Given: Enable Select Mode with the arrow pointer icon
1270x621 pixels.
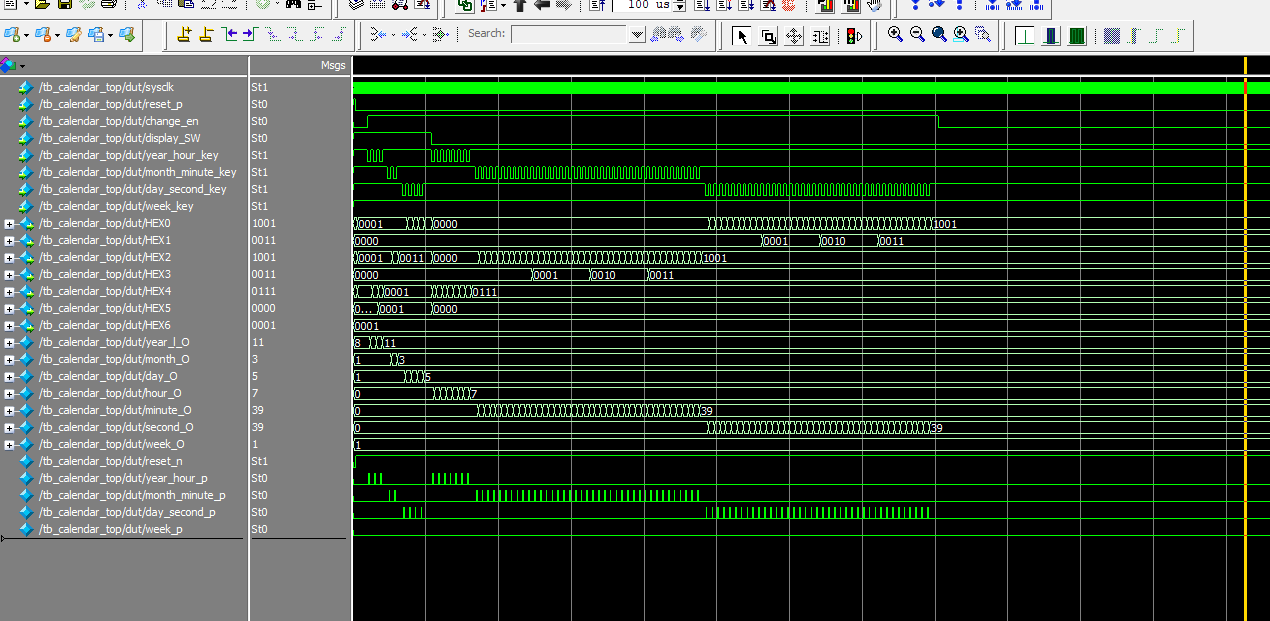Looking at the screenshot, I should (742, 37).
